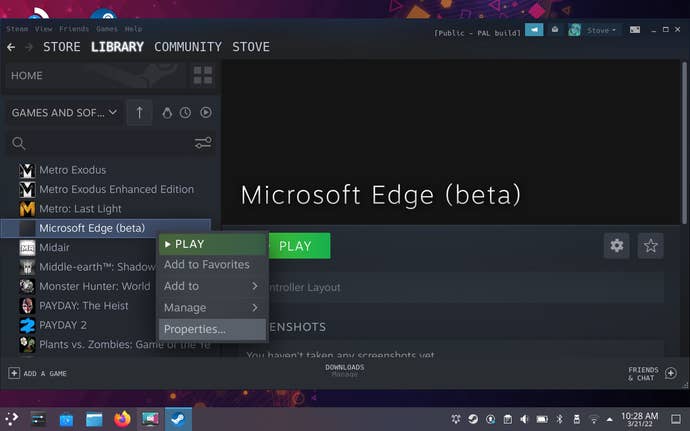Click the Add a Game plus icon

tap(14, 373)
